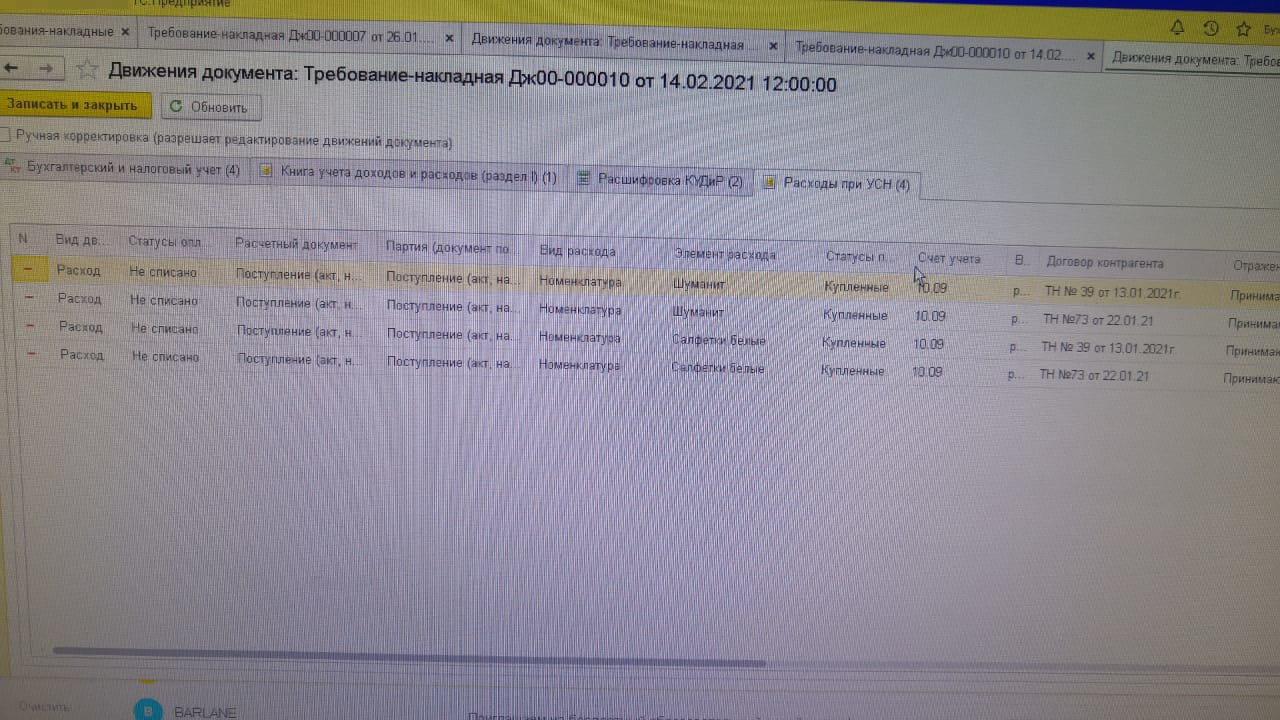Click ТН № 39 contract in Шуманит row
This screenshot has height=720, width=1280.
1115,292
